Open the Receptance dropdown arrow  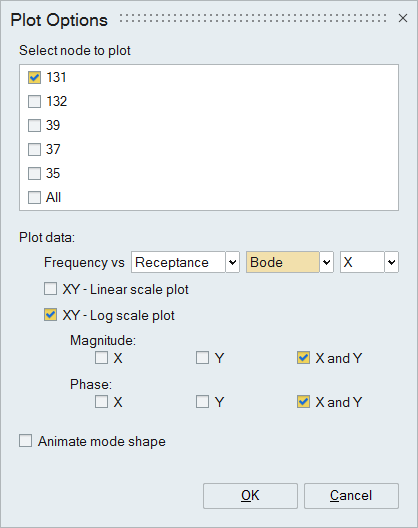click(232, 262)
